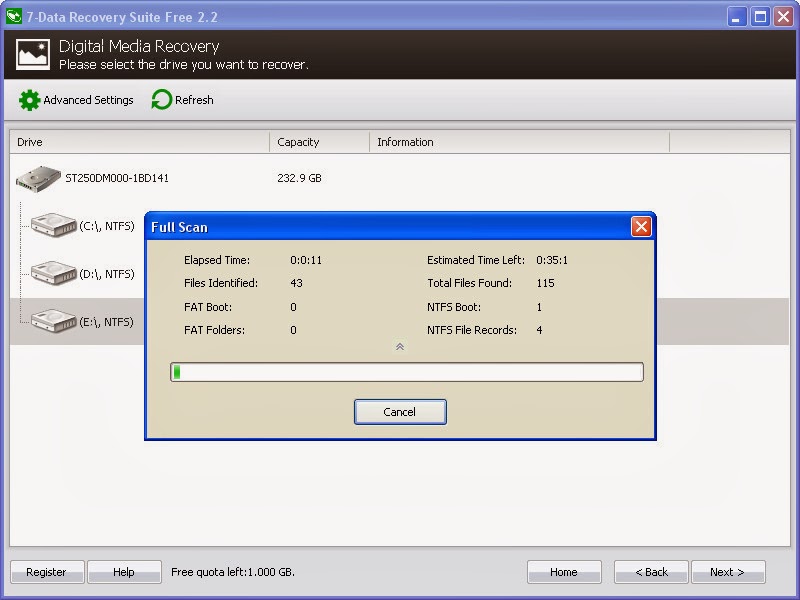
Task: Select the ST250DM000-1BD141 drive name
Action: (x=117, y=178)
